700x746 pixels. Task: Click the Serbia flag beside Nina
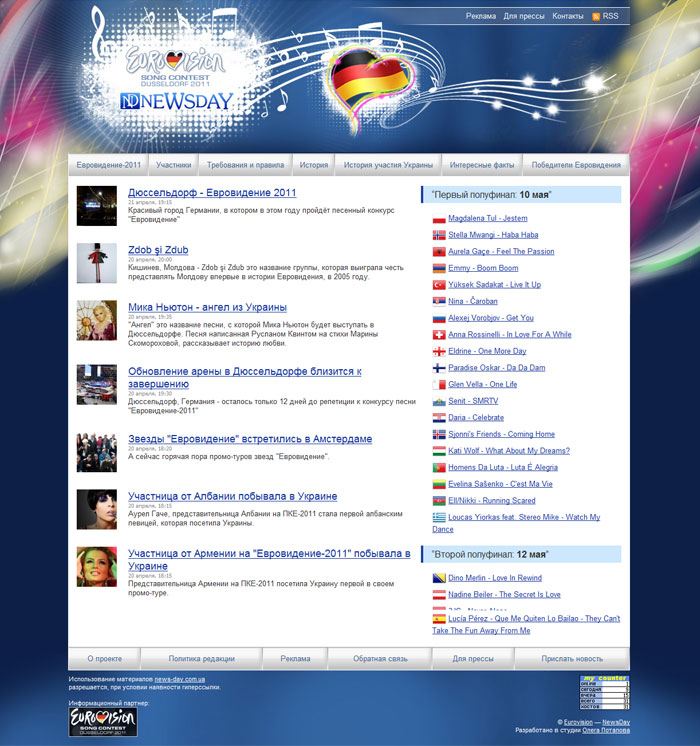coord(439,302)
